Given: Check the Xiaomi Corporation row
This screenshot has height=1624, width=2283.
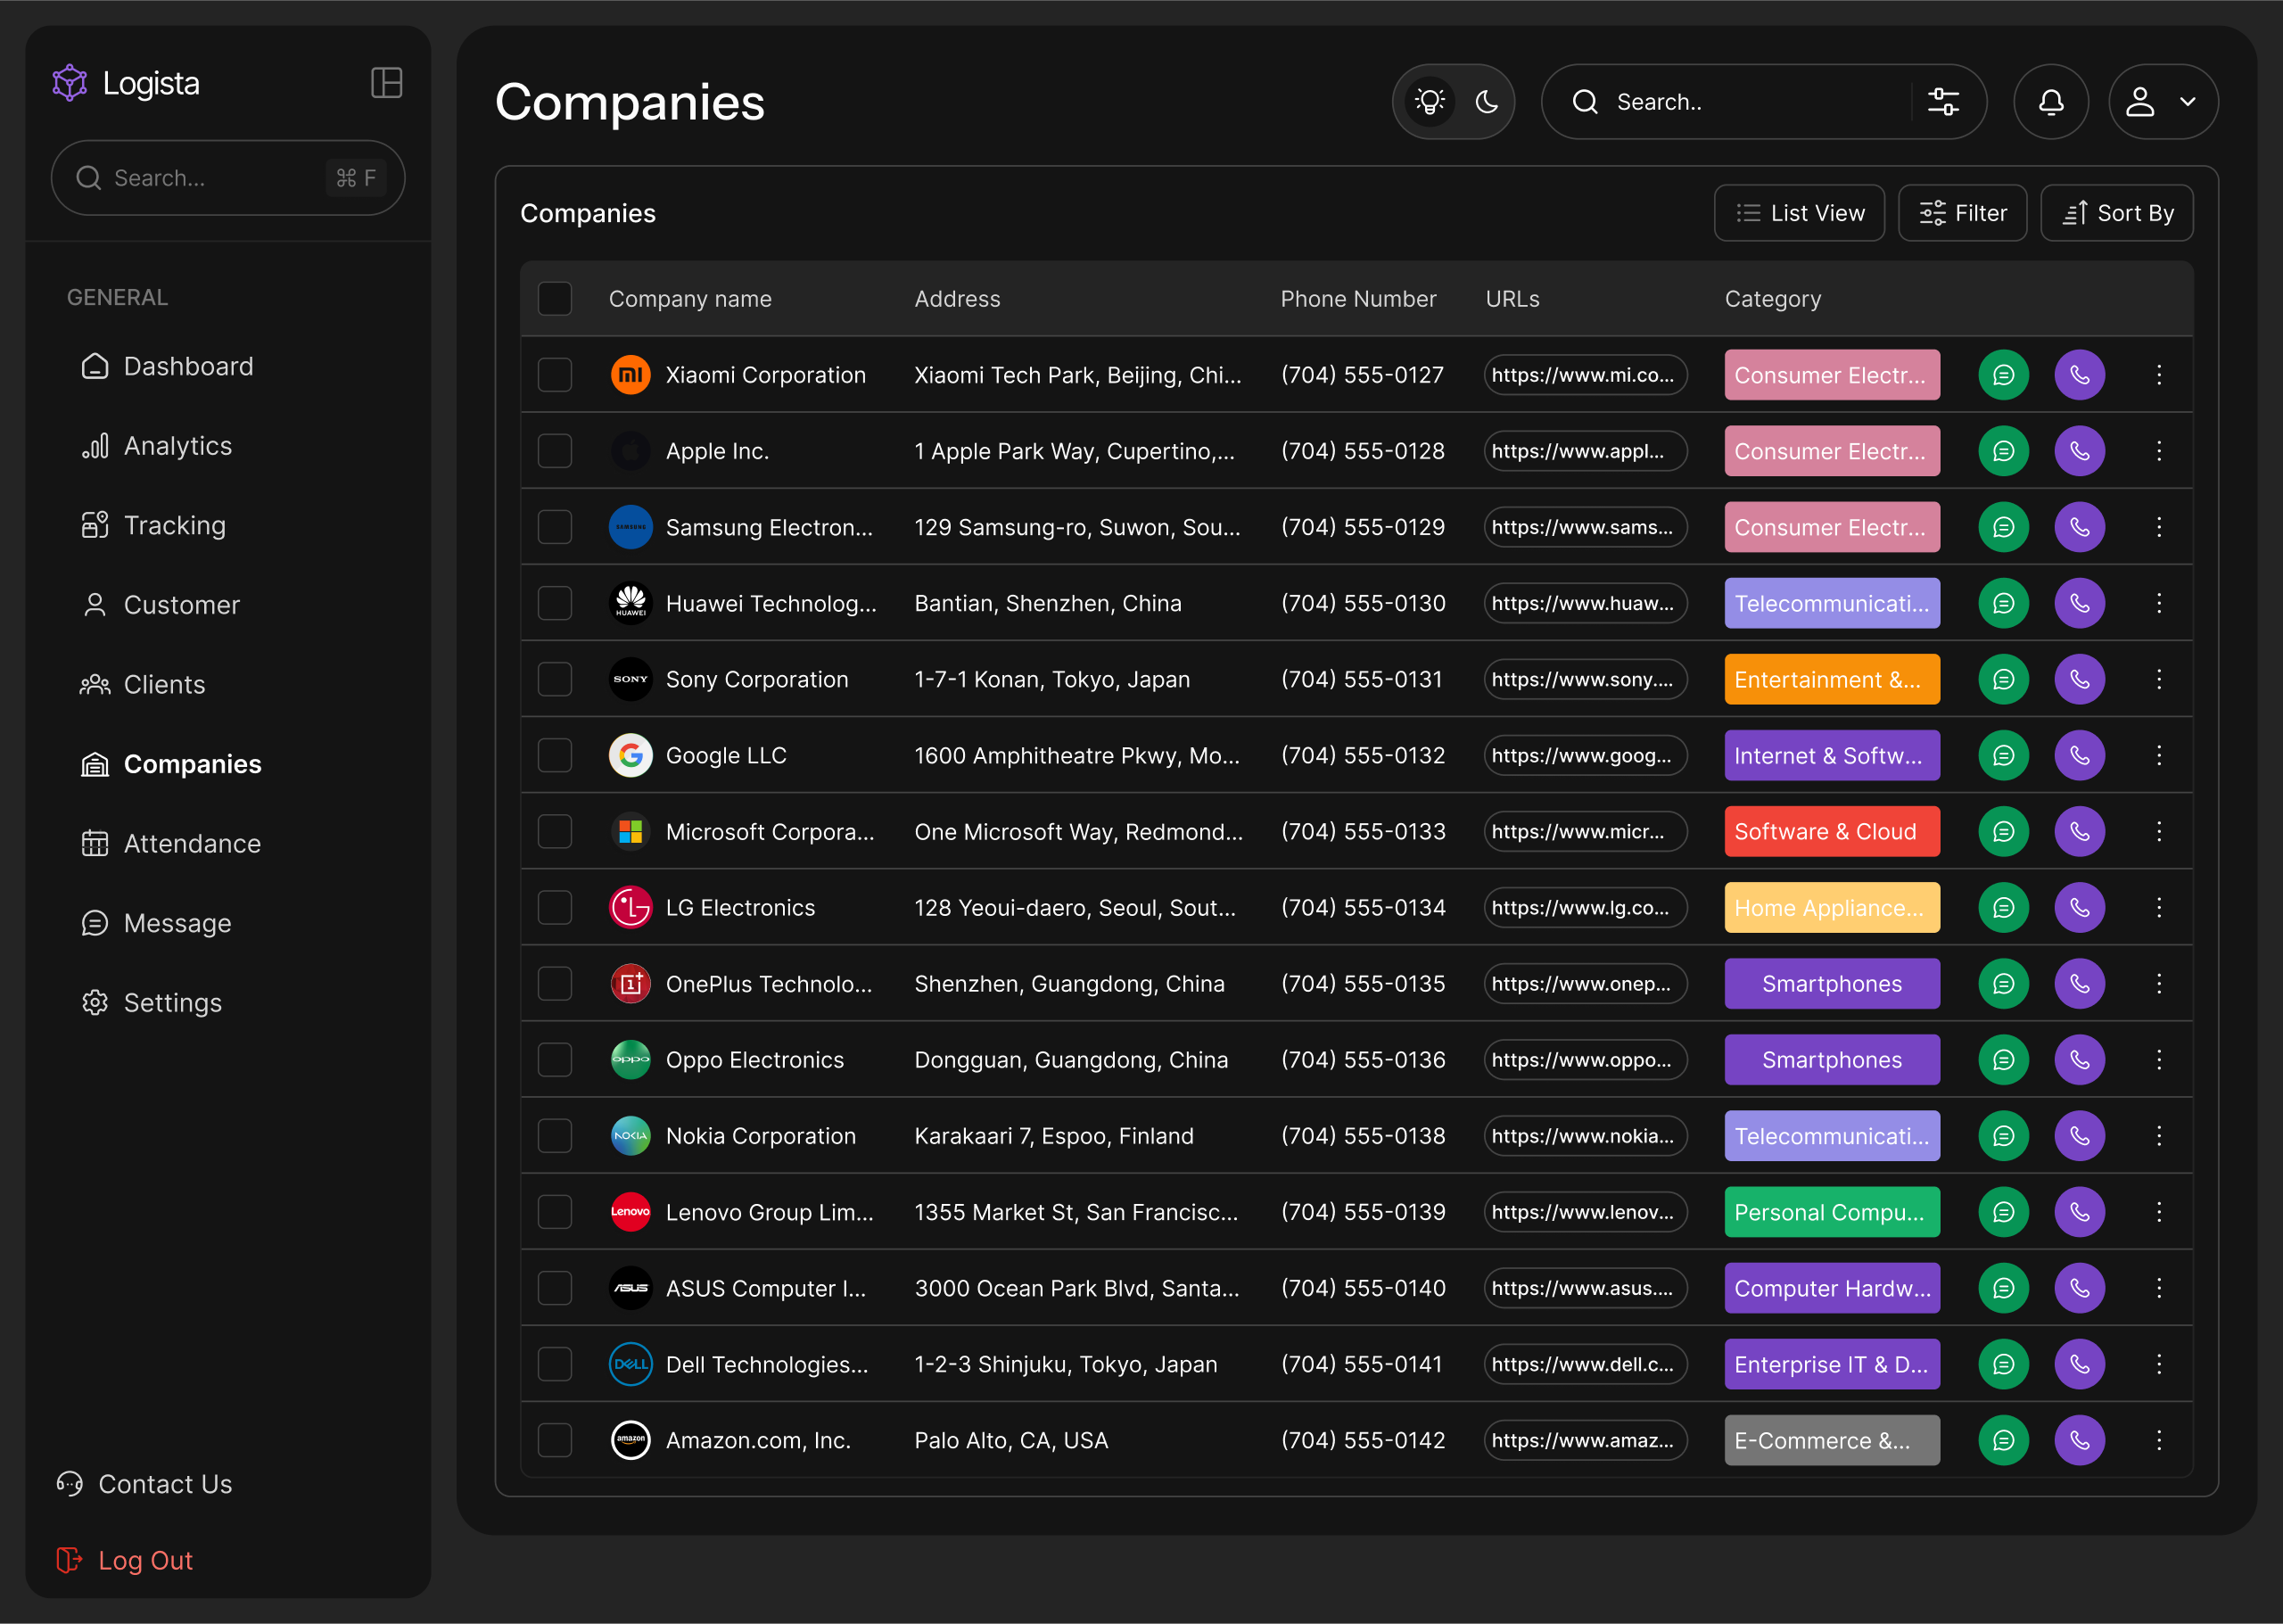Looking at the screenshot, I should (x=555, y=375).
